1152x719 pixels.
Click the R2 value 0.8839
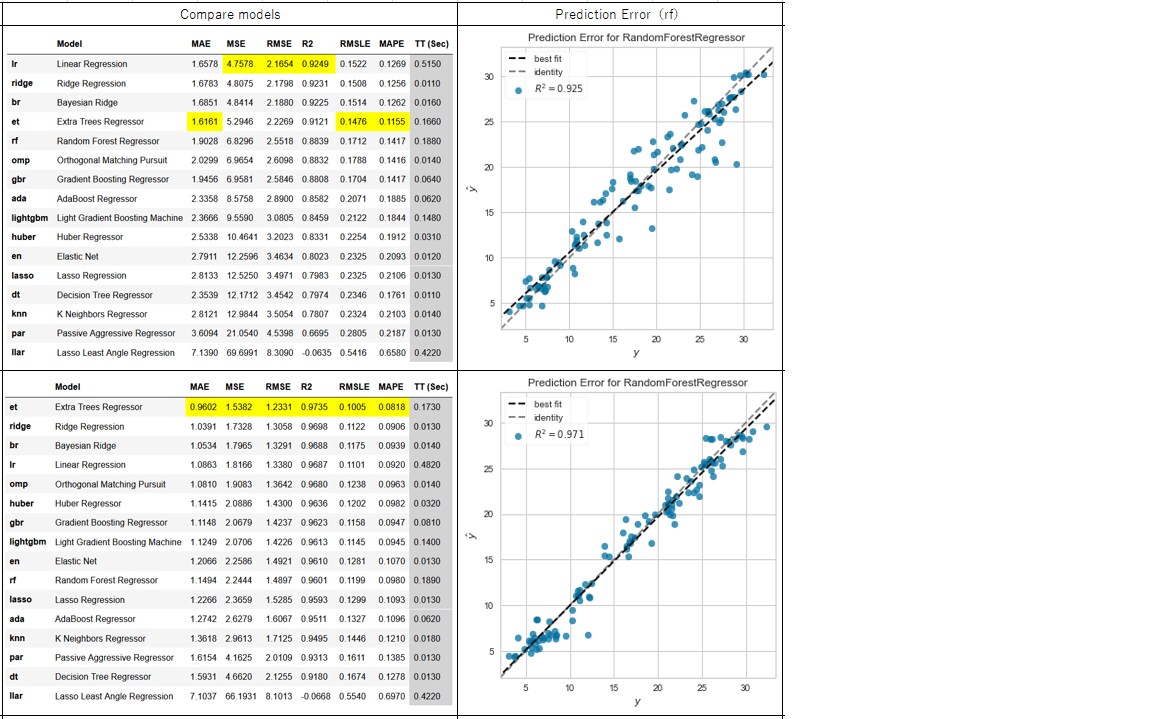click(314, 141)
